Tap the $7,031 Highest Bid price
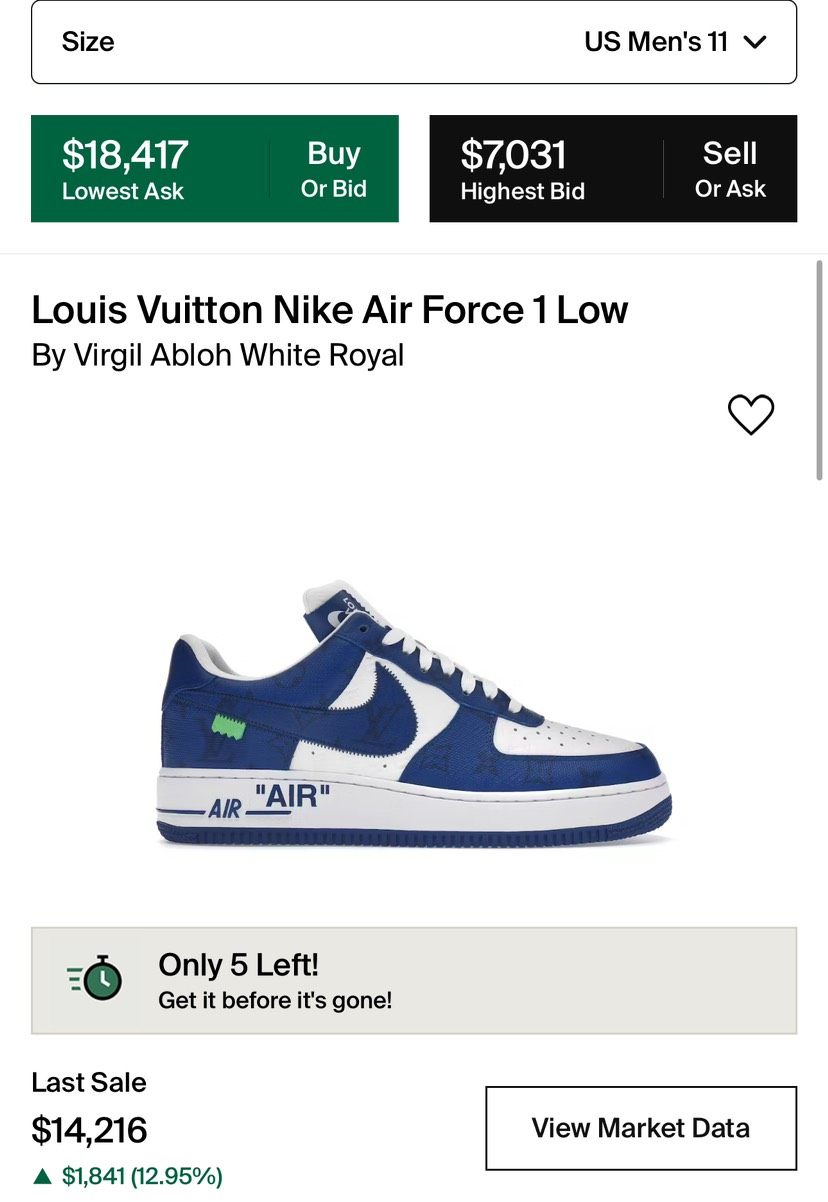Viewport: 828px width, 1202px height. (513, 155)
